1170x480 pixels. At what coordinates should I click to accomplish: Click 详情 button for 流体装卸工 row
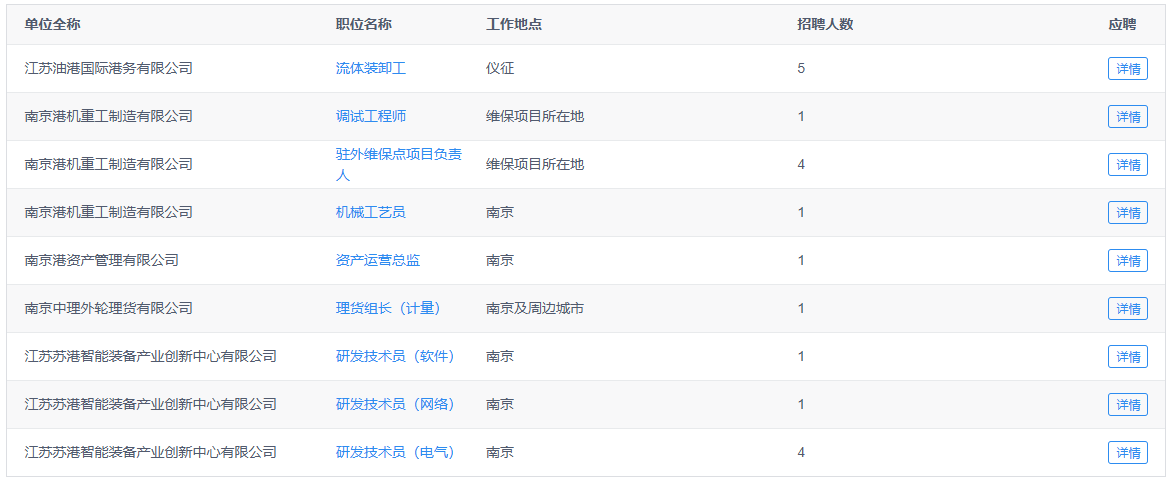[x=1127, y=69]
